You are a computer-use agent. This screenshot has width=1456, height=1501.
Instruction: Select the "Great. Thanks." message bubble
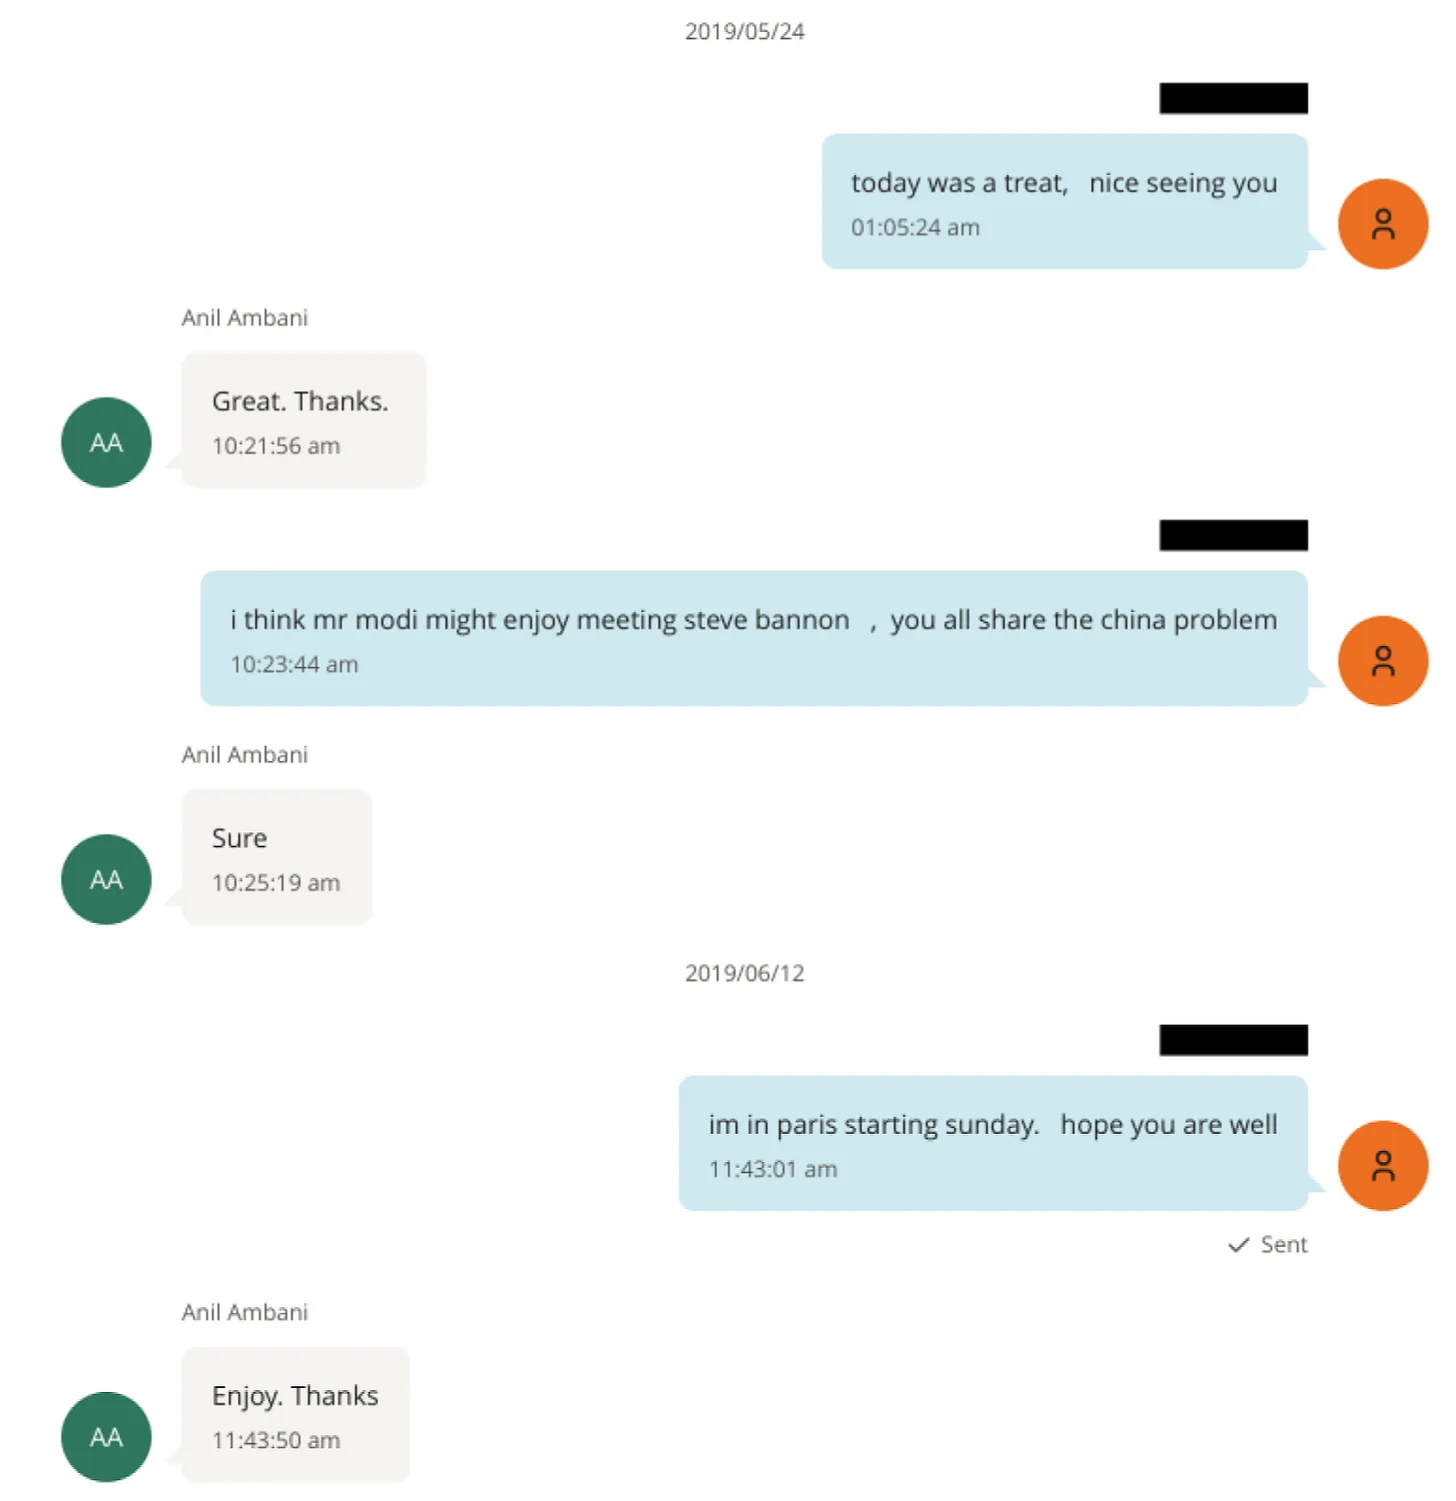tap(303, 420)
